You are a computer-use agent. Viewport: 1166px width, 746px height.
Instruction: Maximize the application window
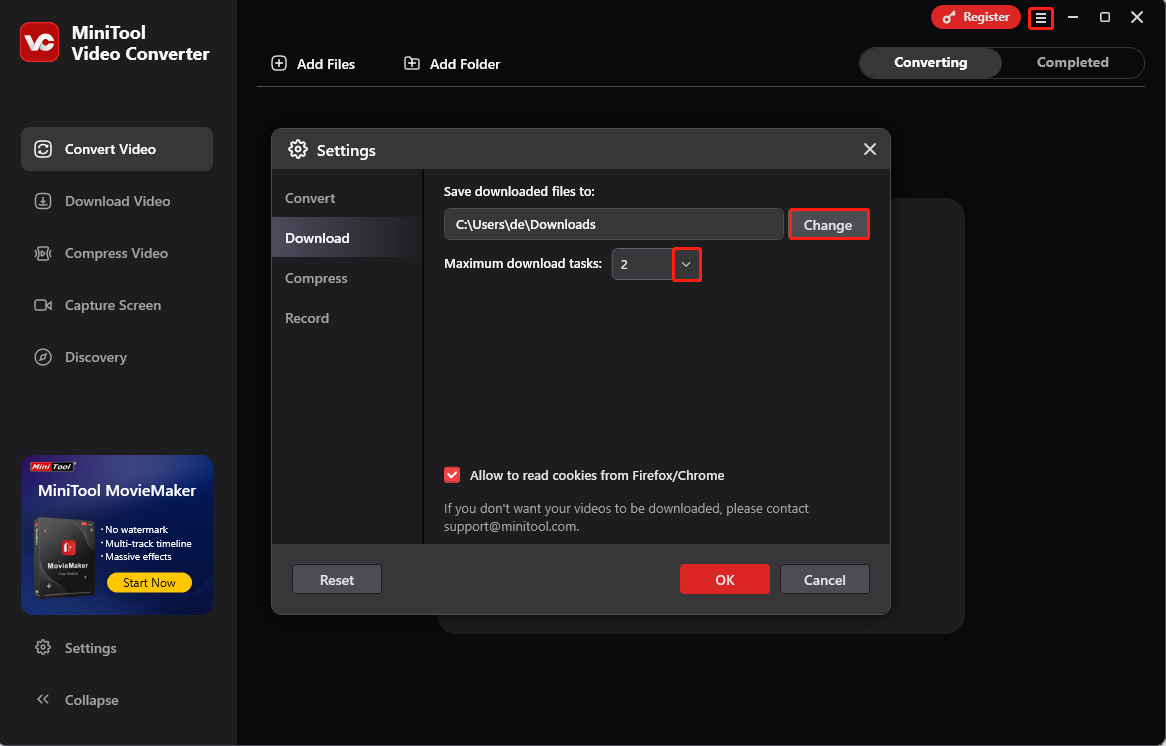coord(1105,17)
